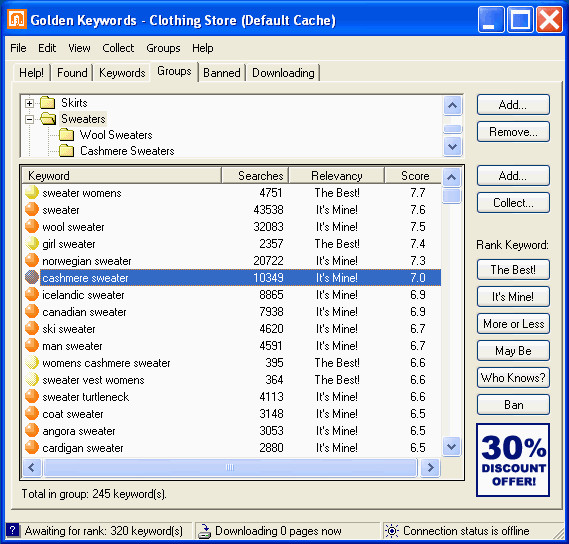569x544 pixels.
Task: Select the Wool Sweaters folder icon
Action: pyautogui.click(x=67, y=135)
